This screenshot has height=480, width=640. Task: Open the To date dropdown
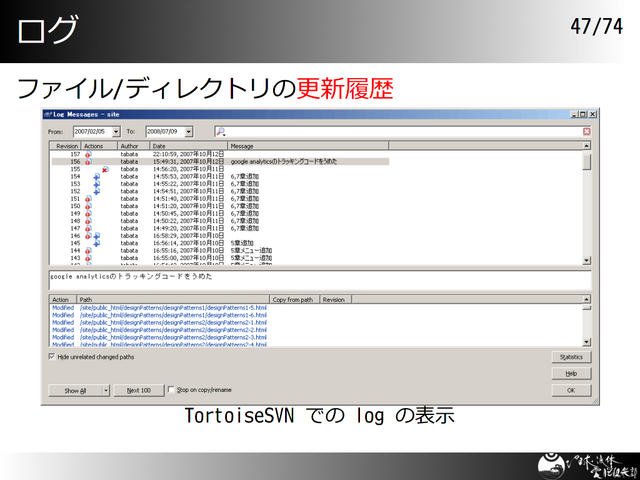pos(188,131)
